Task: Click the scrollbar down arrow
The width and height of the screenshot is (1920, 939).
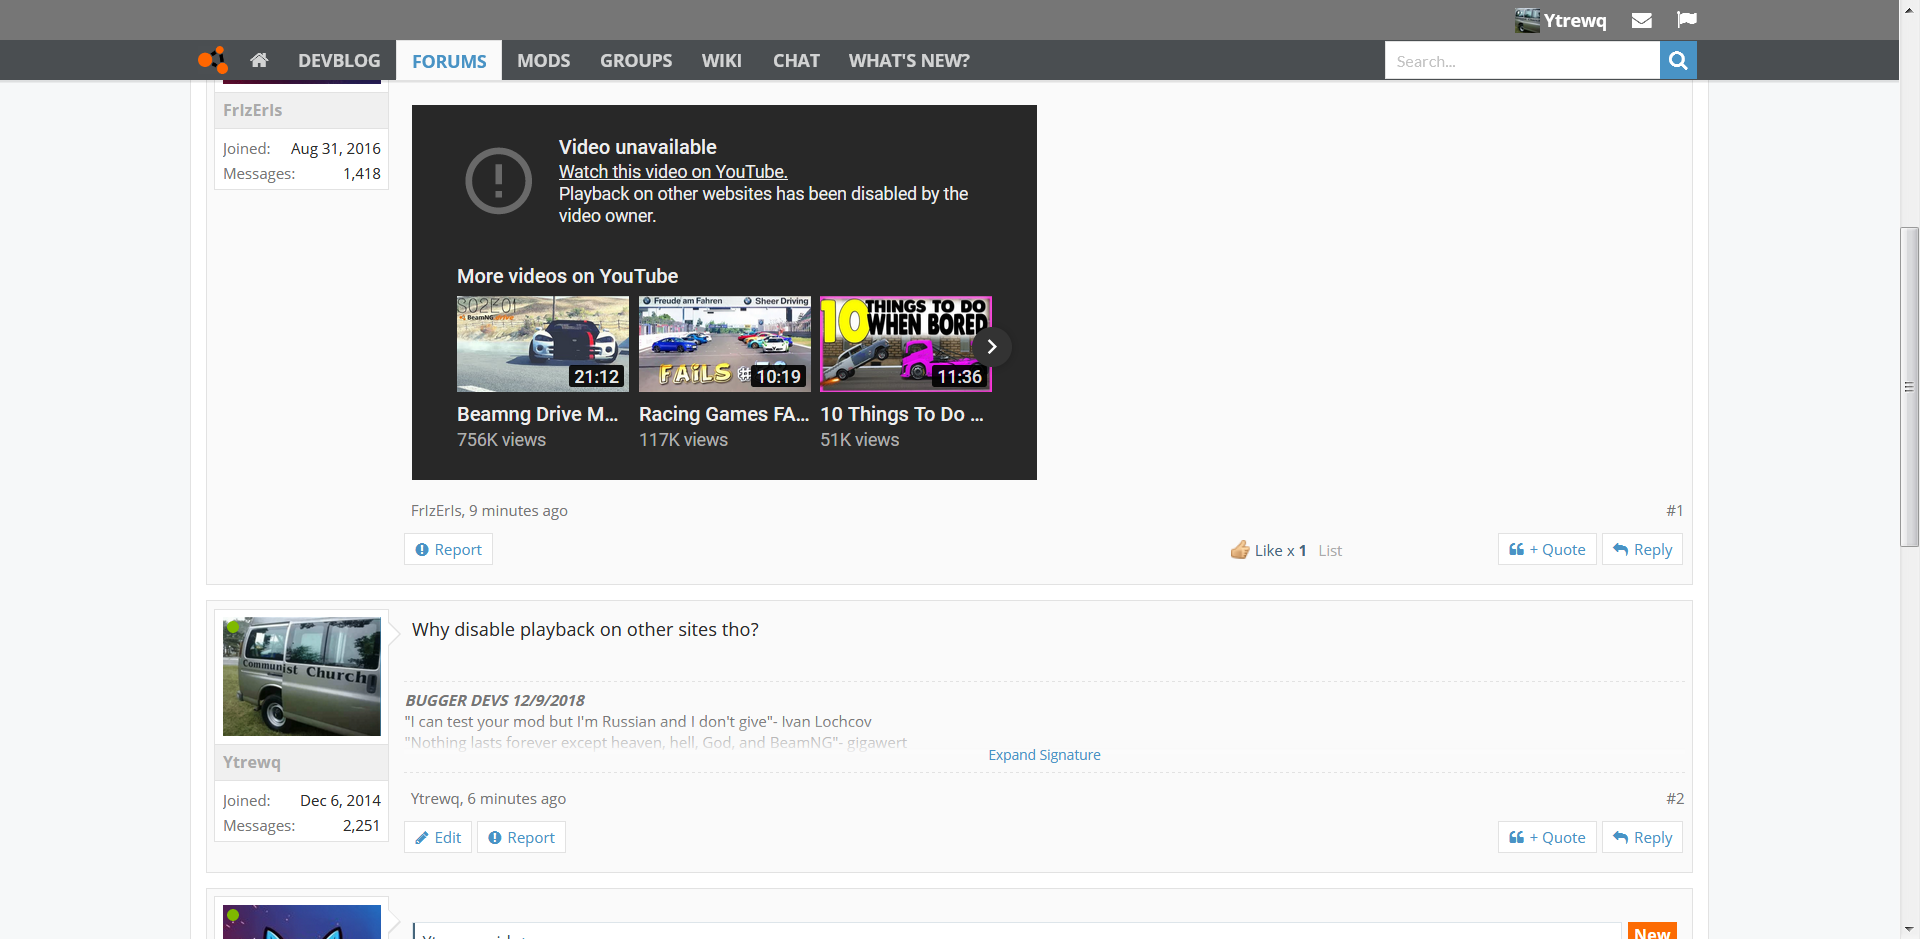Action: pos(1909,930)
